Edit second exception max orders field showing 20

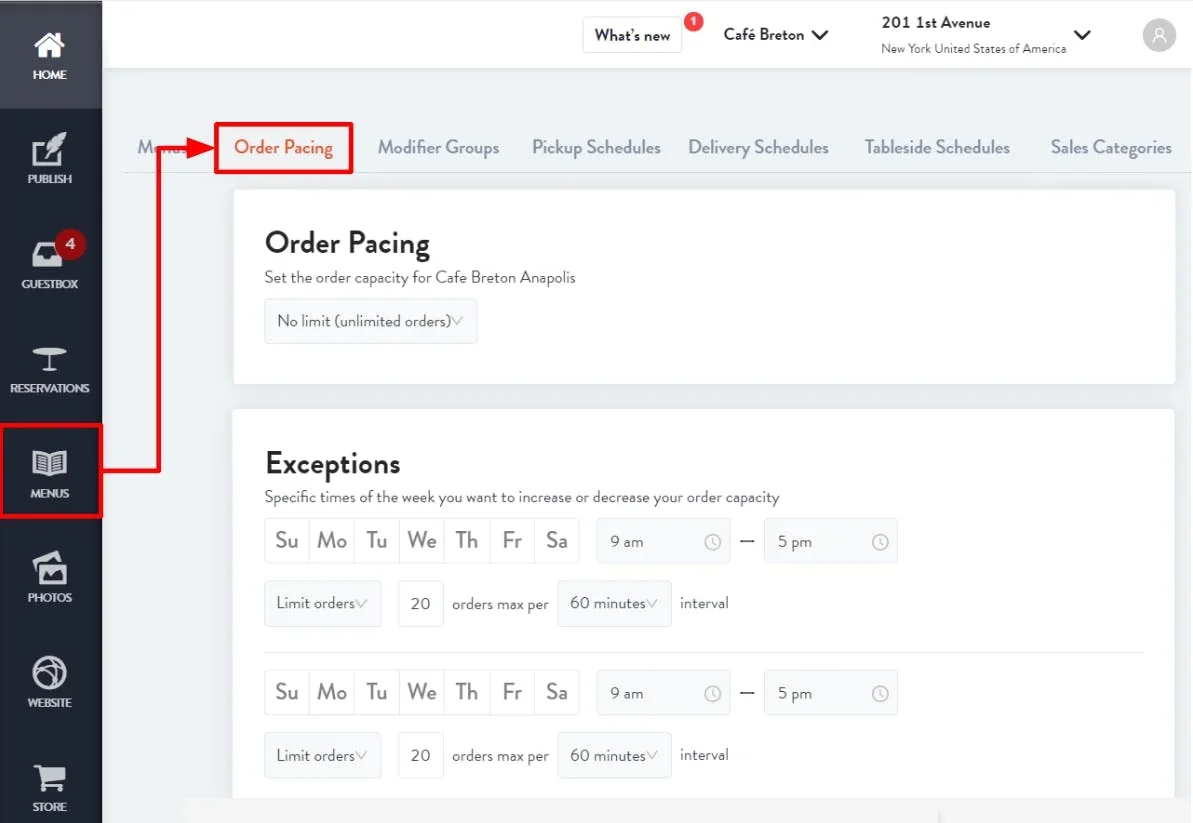coord(421,755)
